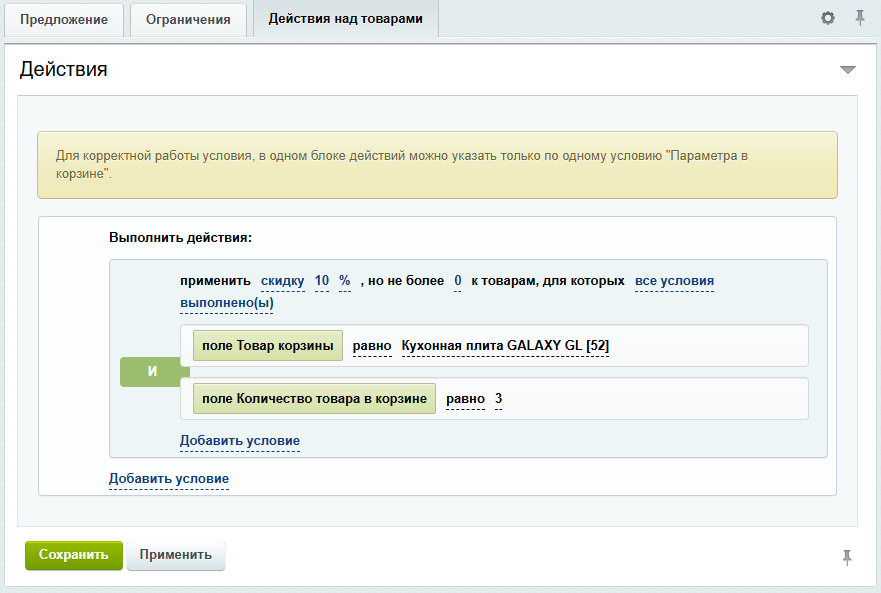Click the green Сохранить button
881x593 pixels.
point(74,555)
